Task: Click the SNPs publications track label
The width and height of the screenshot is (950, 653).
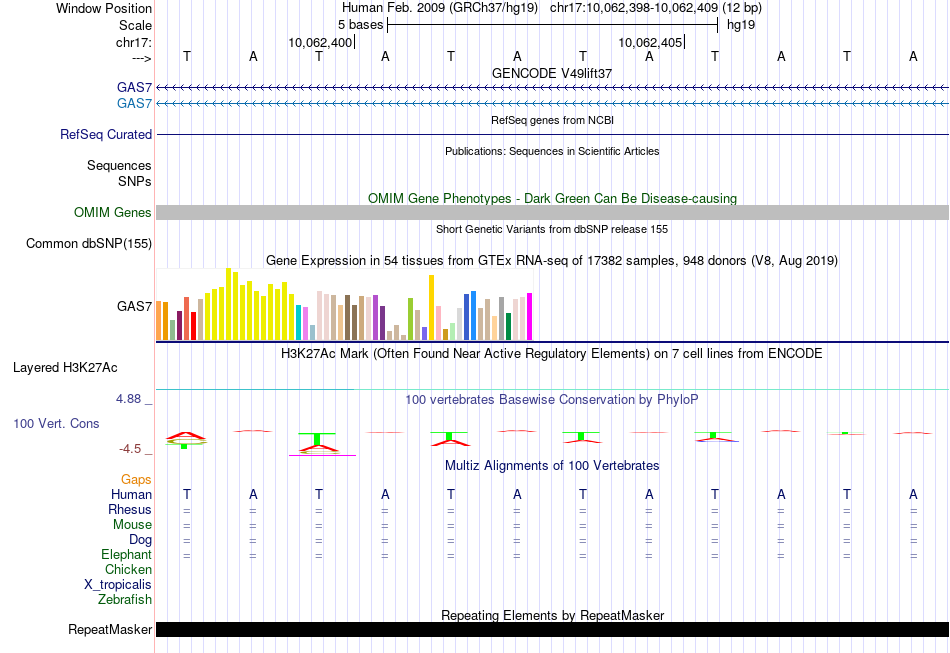Action: pos(135,181)
